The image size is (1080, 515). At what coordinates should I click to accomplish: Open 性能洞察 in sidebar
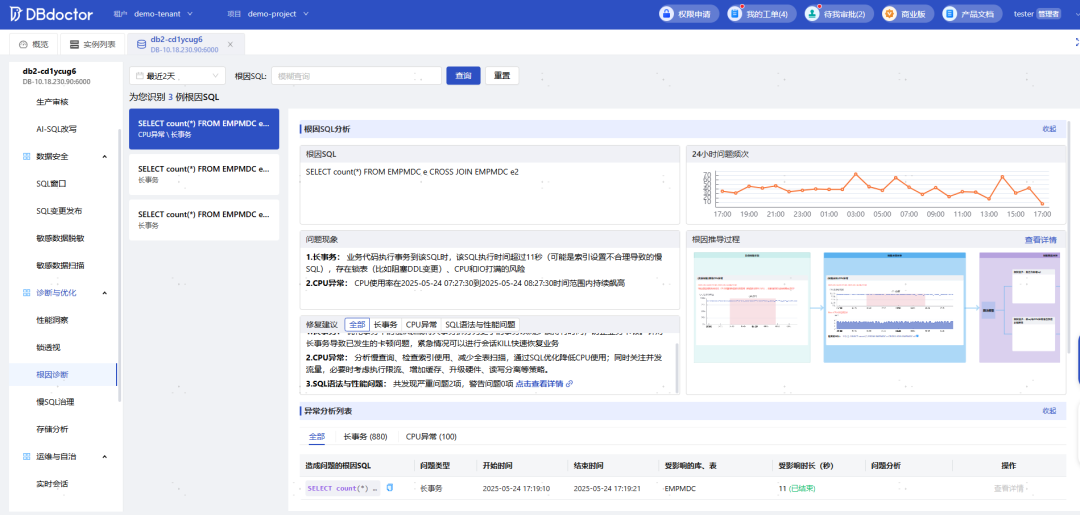click(52, 320)
